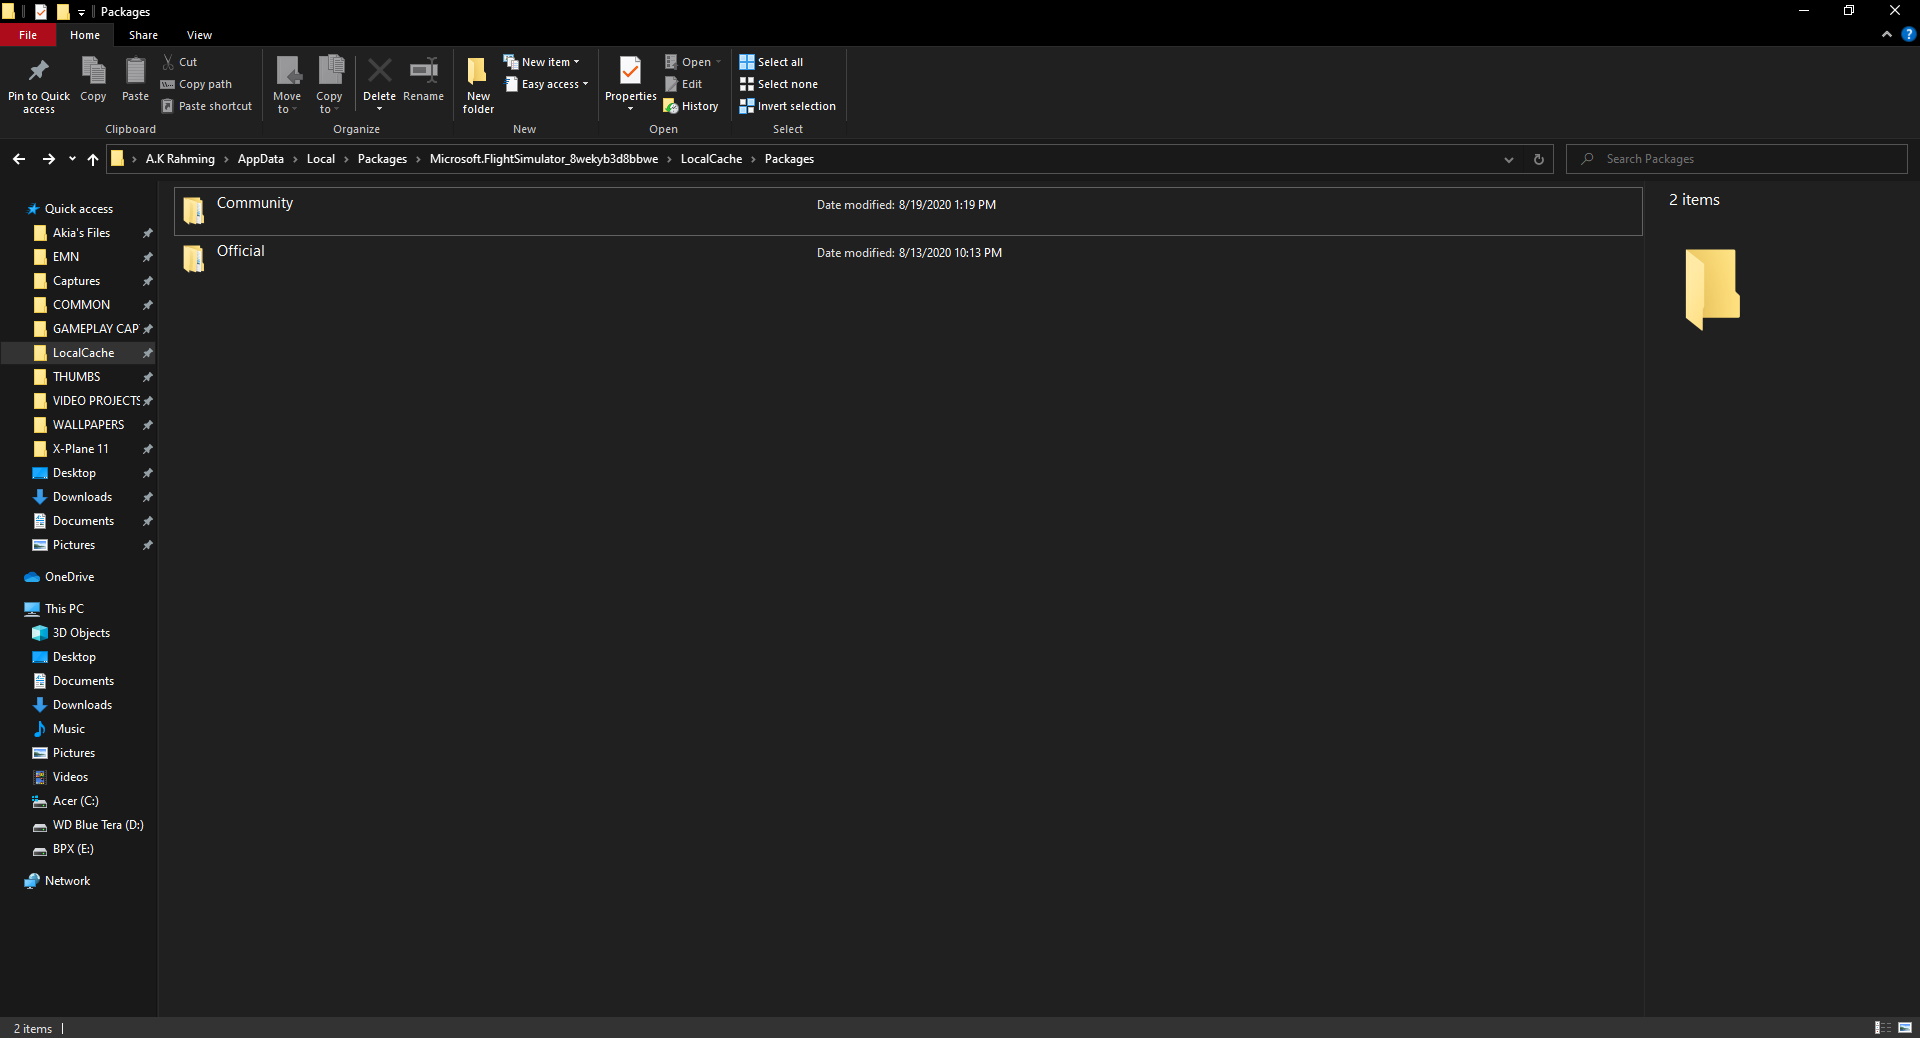This screenshot has height=1038, width=1920.
Task: Open the File menu
Action: coord(28,35)
